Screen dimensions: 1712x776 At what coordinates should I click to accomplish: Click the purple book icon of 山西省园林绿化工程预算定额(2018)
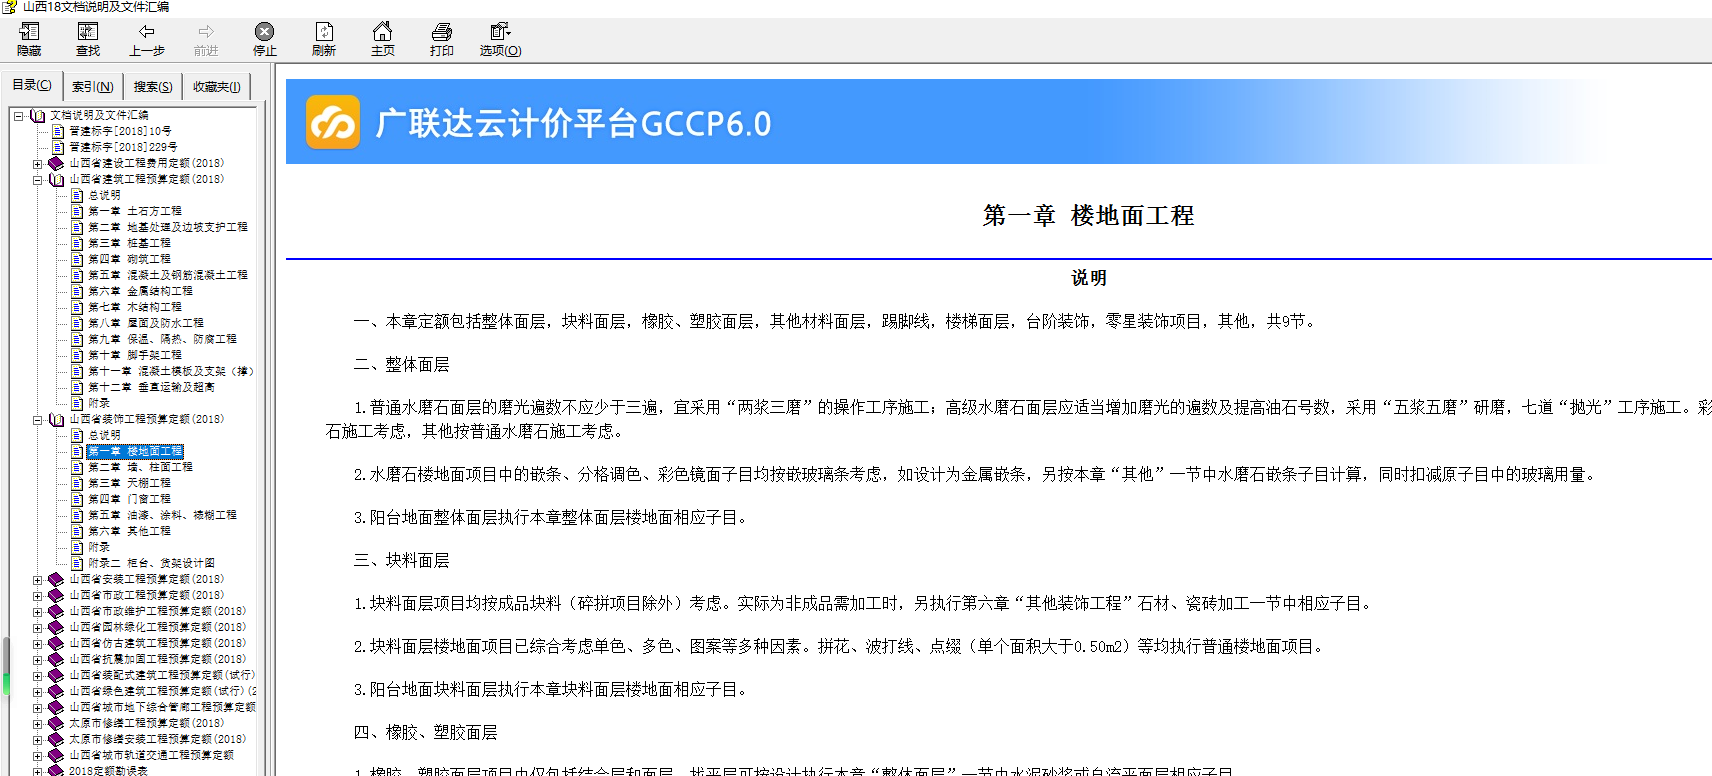coord(56,627)
